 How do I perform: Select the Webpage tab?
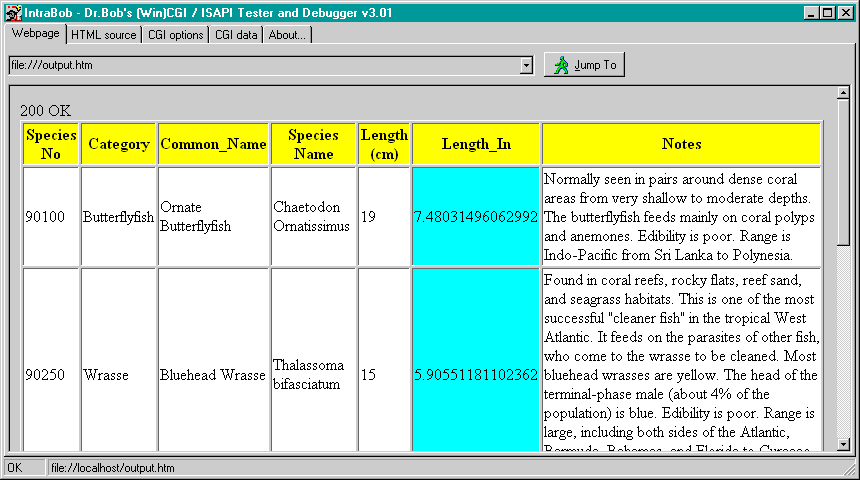coord(35,34)
